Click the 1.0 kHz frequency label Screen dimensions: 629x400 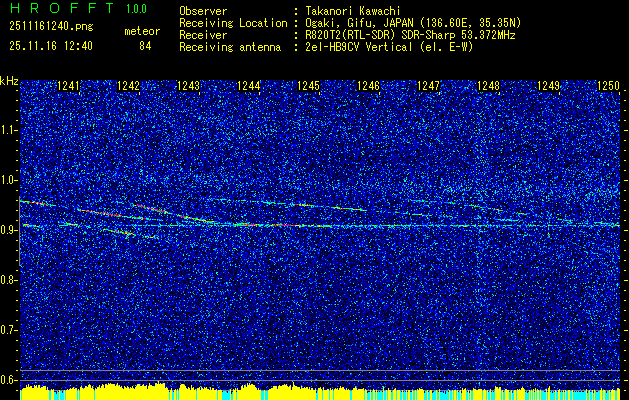[x=8, y=180]
